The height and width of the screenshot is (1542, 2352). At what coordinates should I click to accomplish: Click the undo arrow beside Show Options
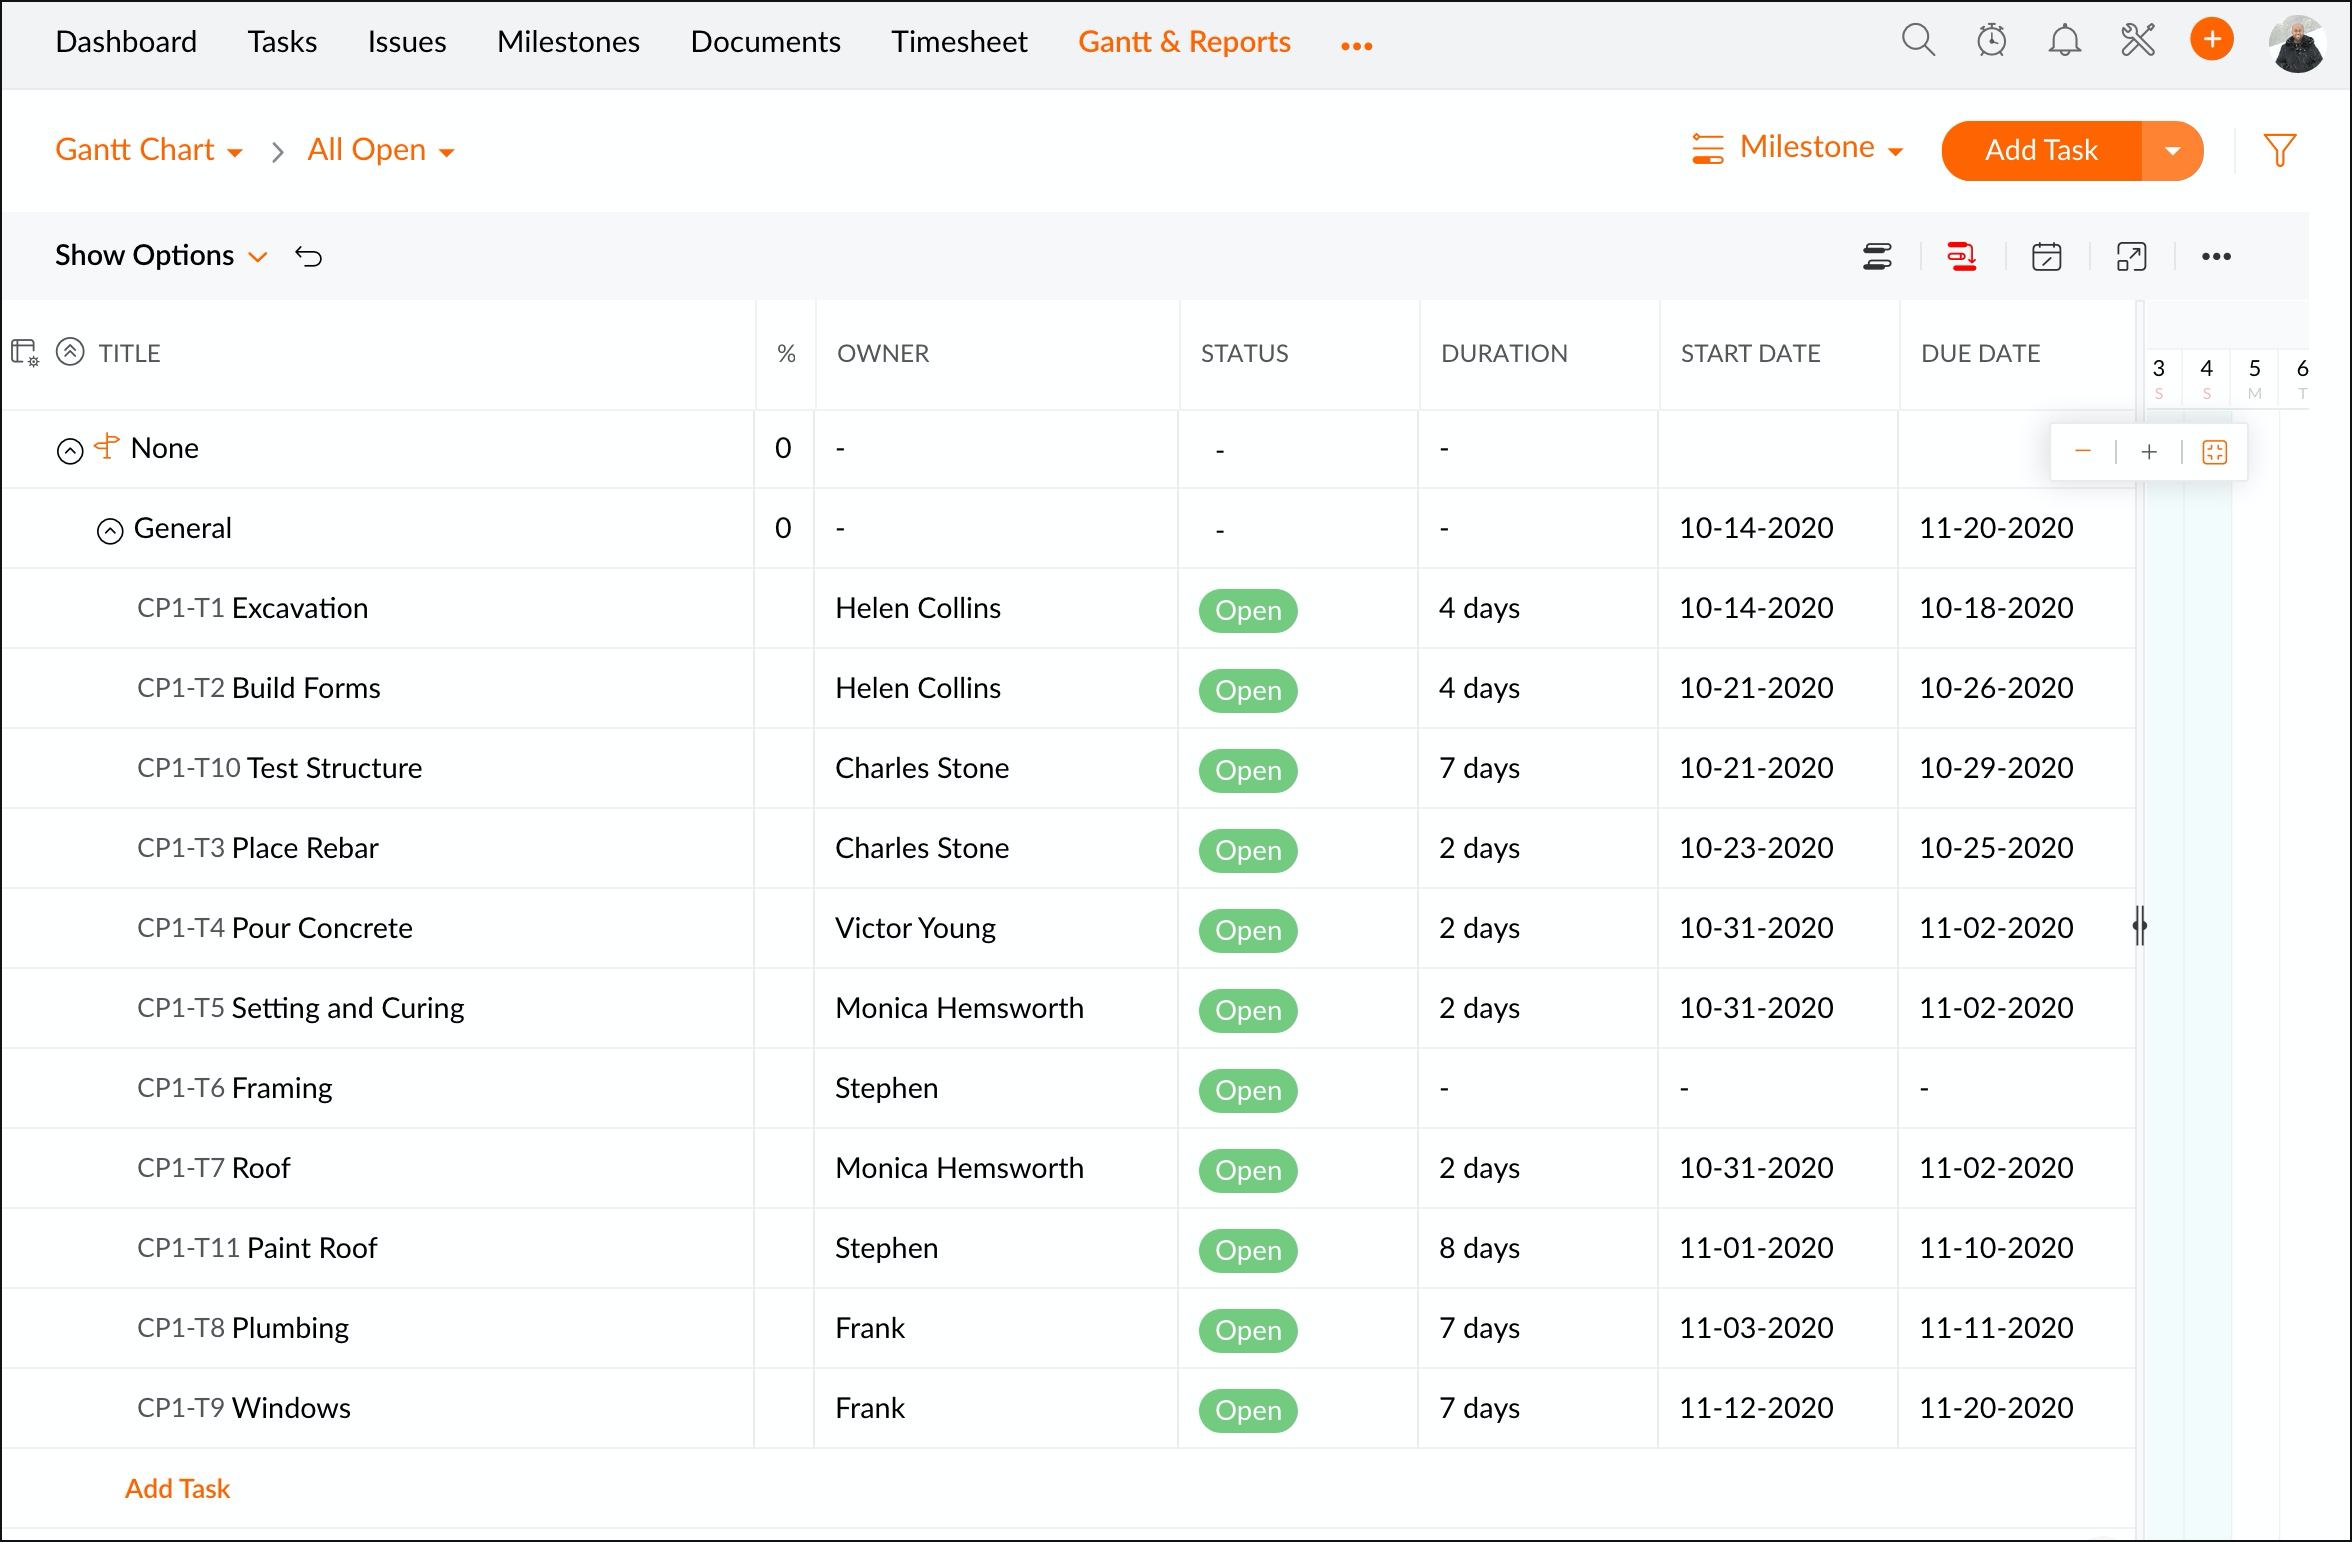pyautogui.click(x=308, y=256)
